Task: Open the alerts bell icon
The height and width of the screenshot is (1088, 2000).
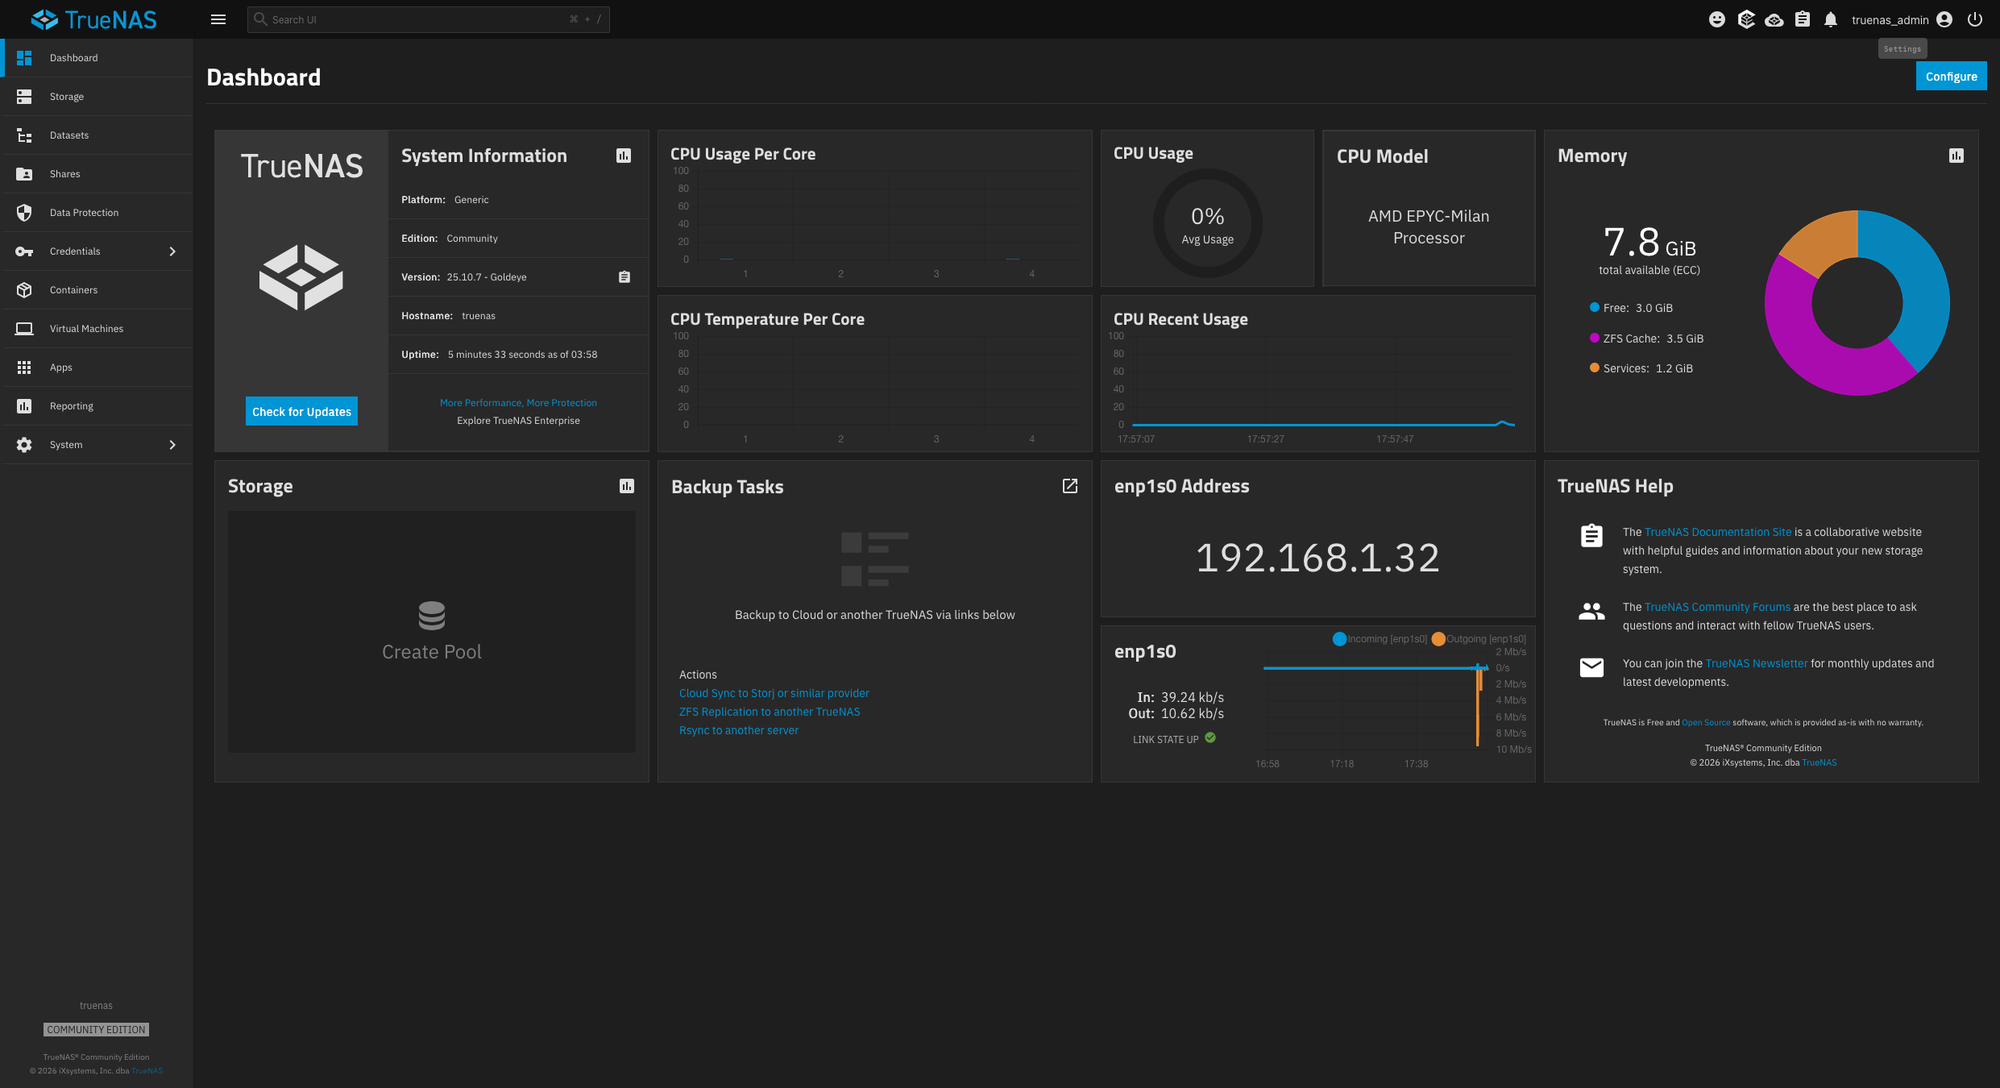Action: [1831, 19]
